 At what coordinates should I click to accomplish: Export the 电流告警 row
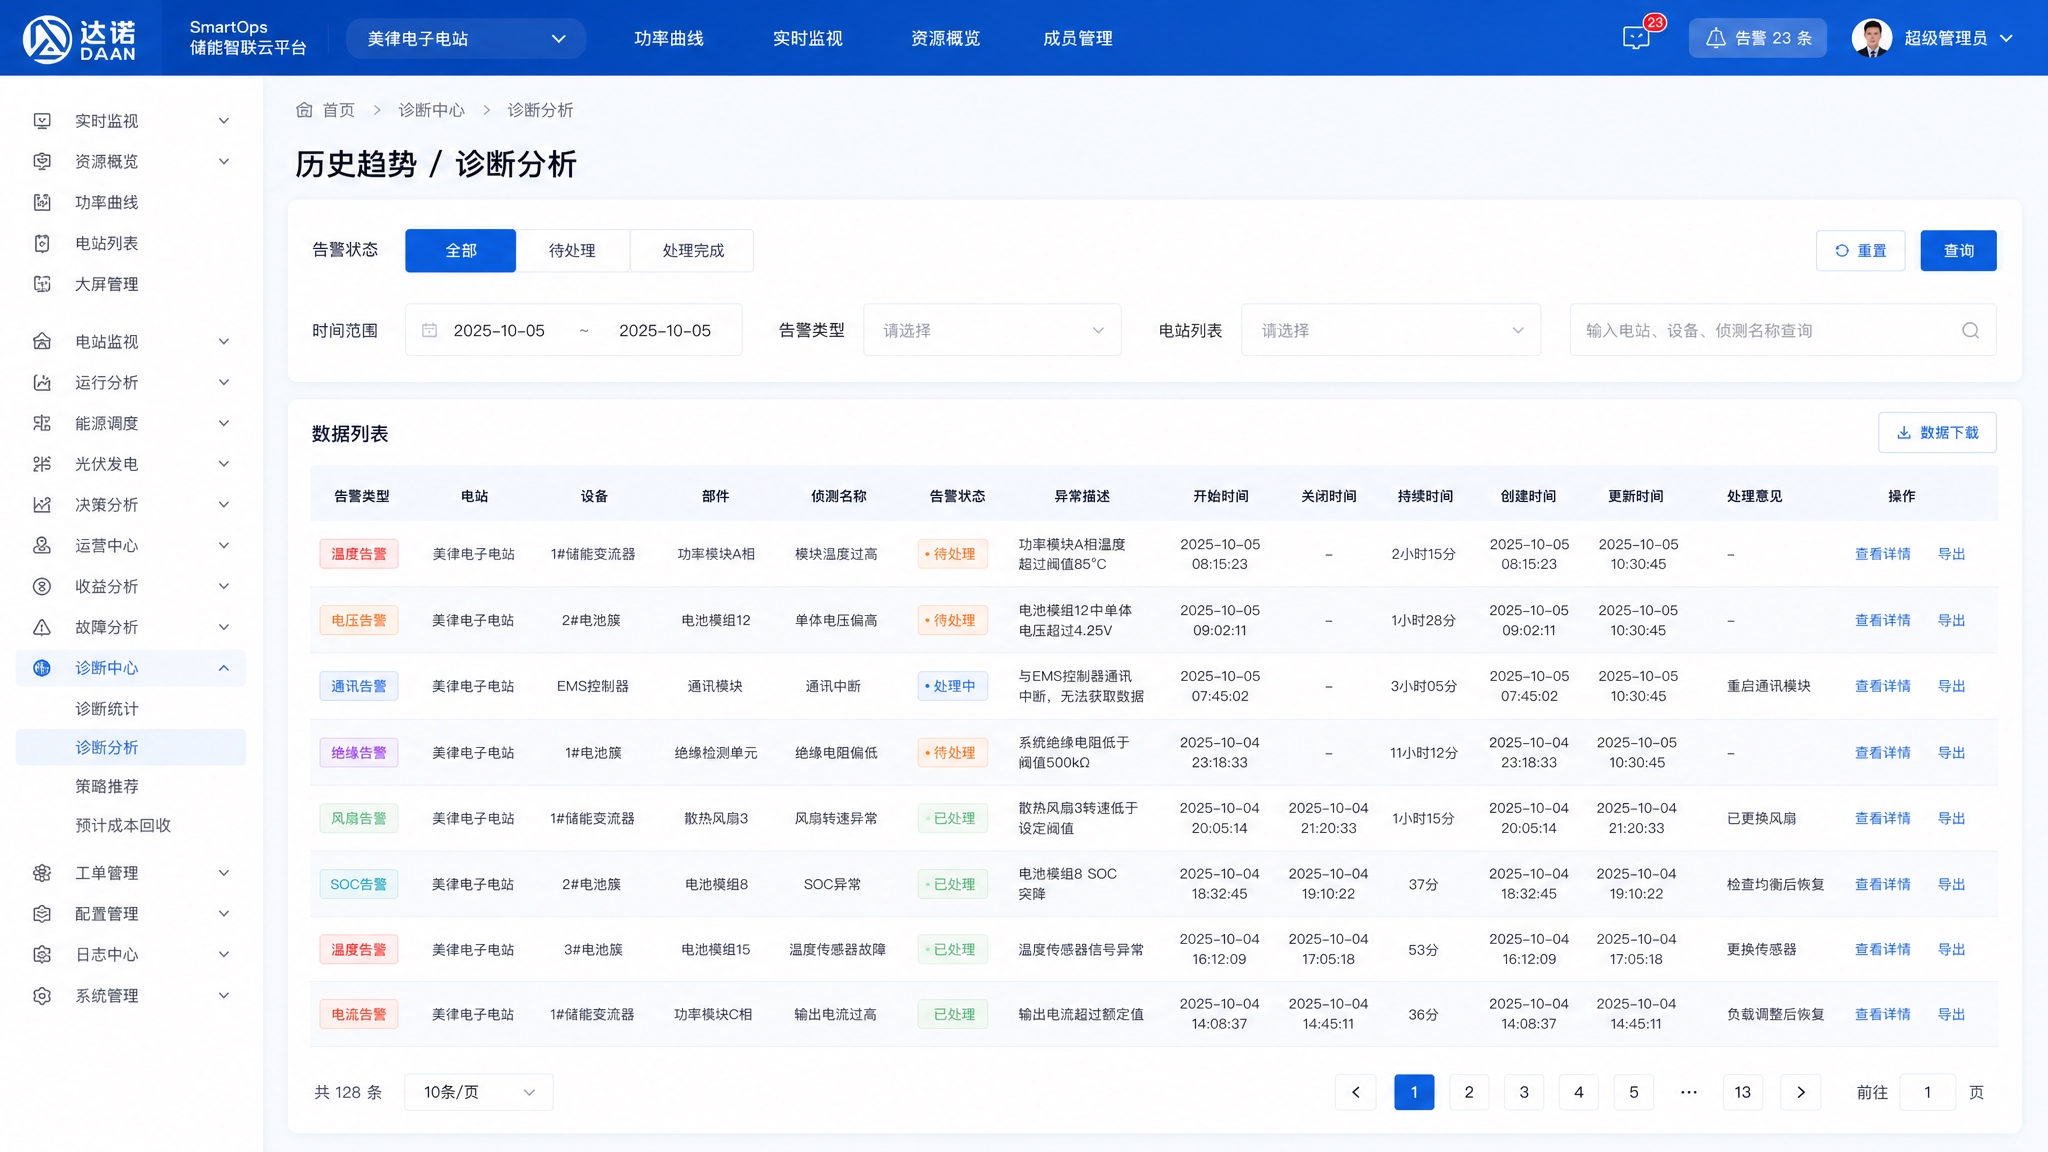[x=1952, y=1015]
